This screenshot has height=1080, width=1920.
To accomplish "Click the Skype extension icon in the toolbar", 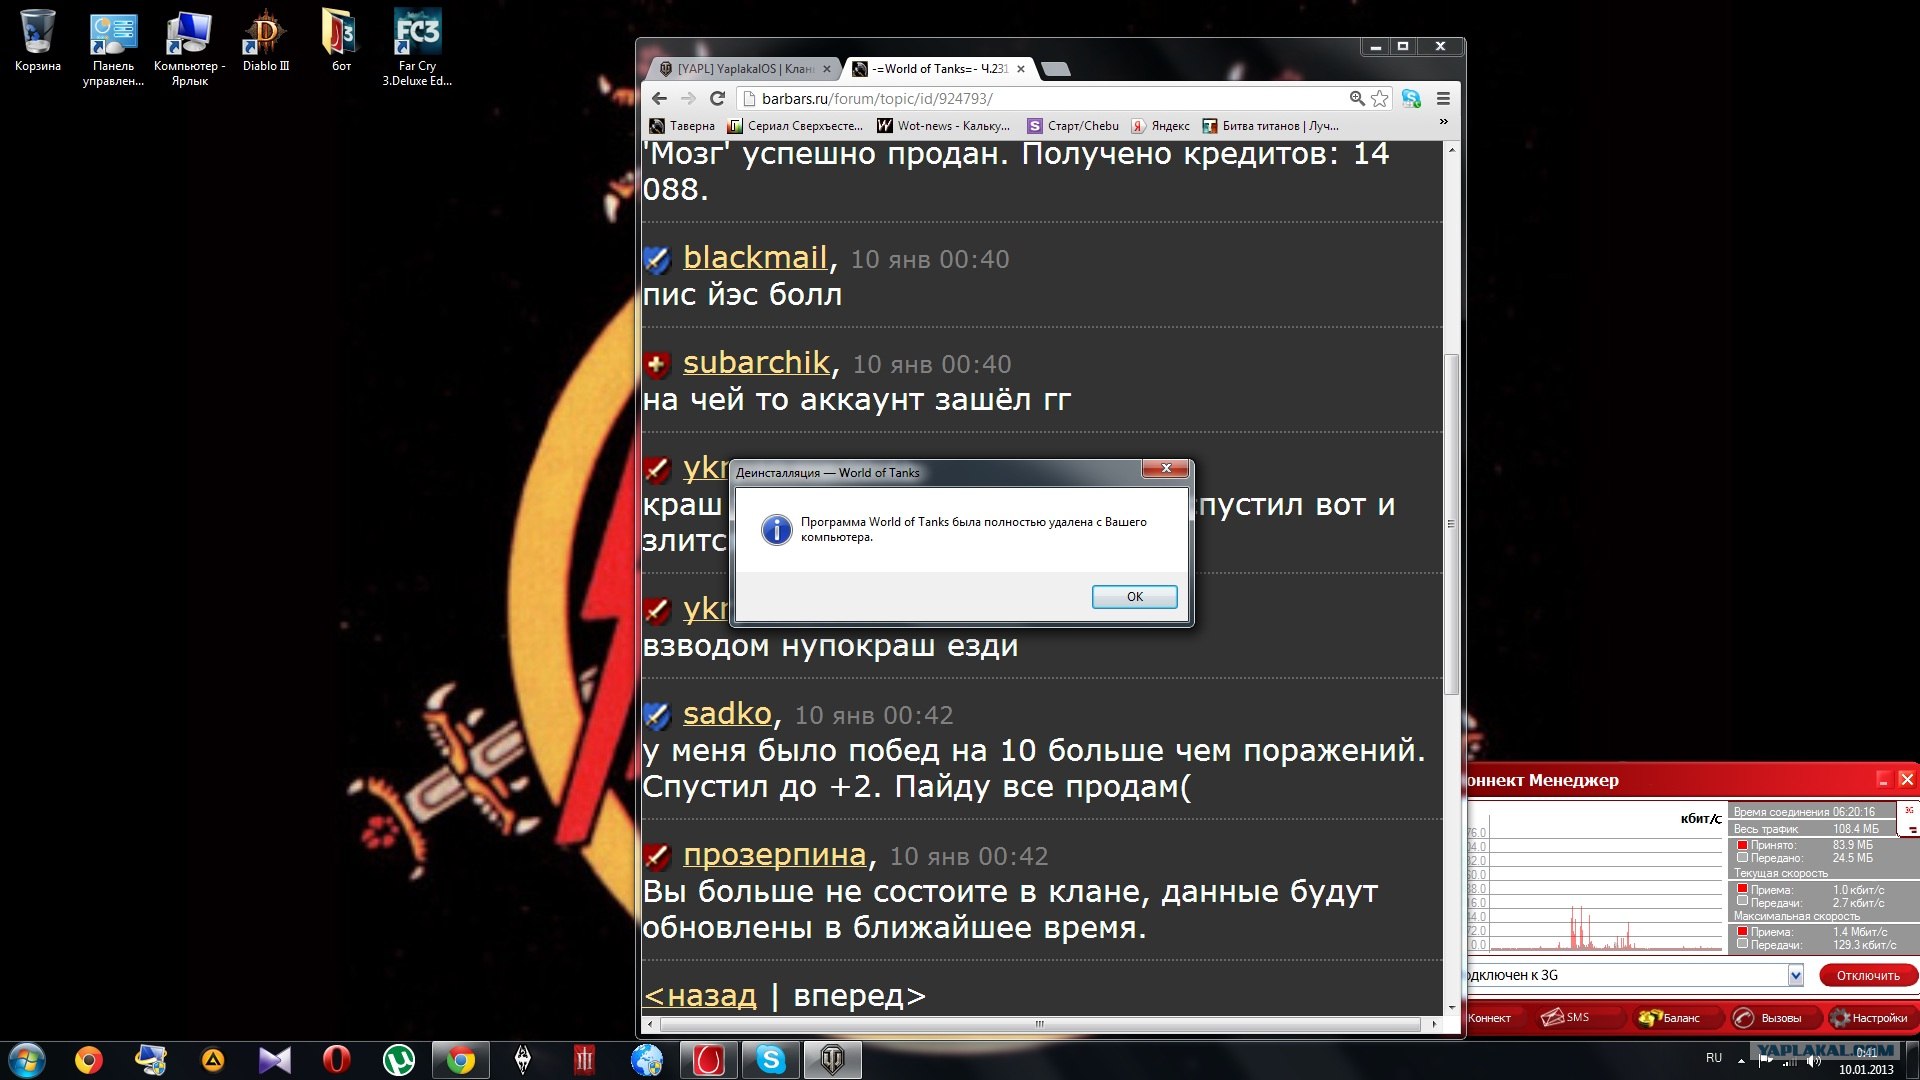I will (x=1411, y=98).
